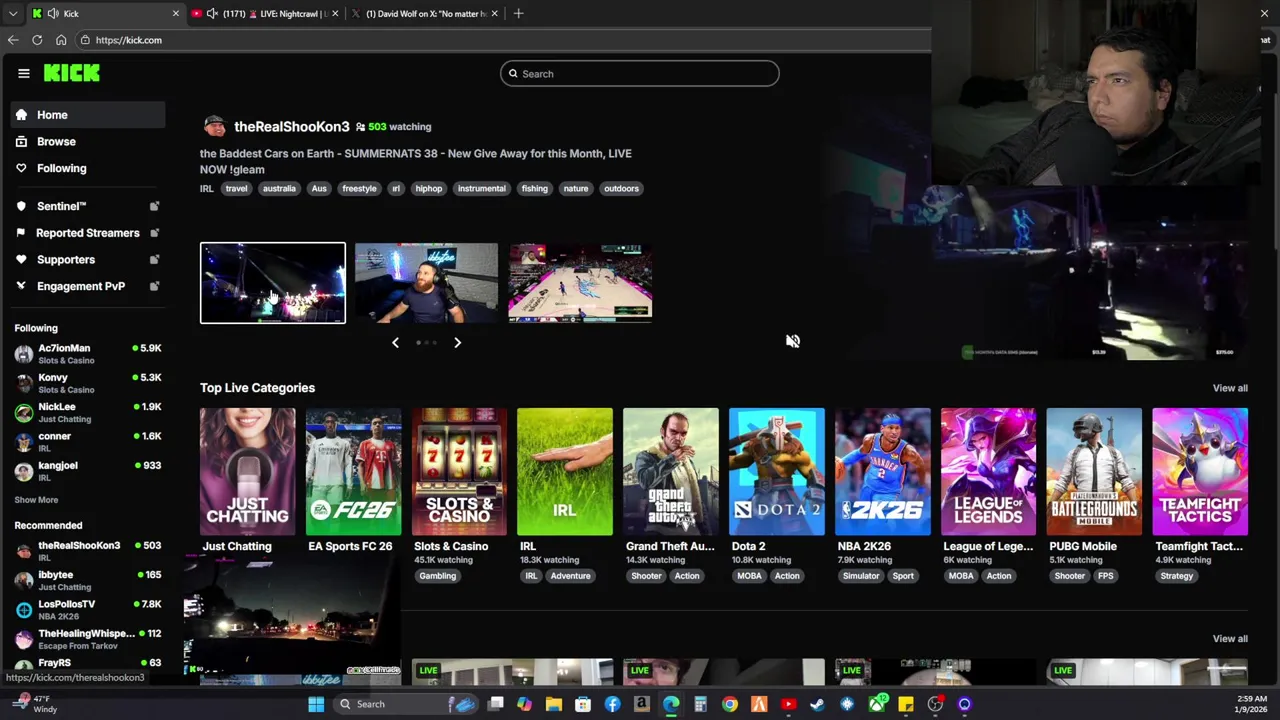Viewport: 1280px width, 720px height.
Task: Open File Explorer from taskbar
Action: pyautogui.click(x=553, y=704)
